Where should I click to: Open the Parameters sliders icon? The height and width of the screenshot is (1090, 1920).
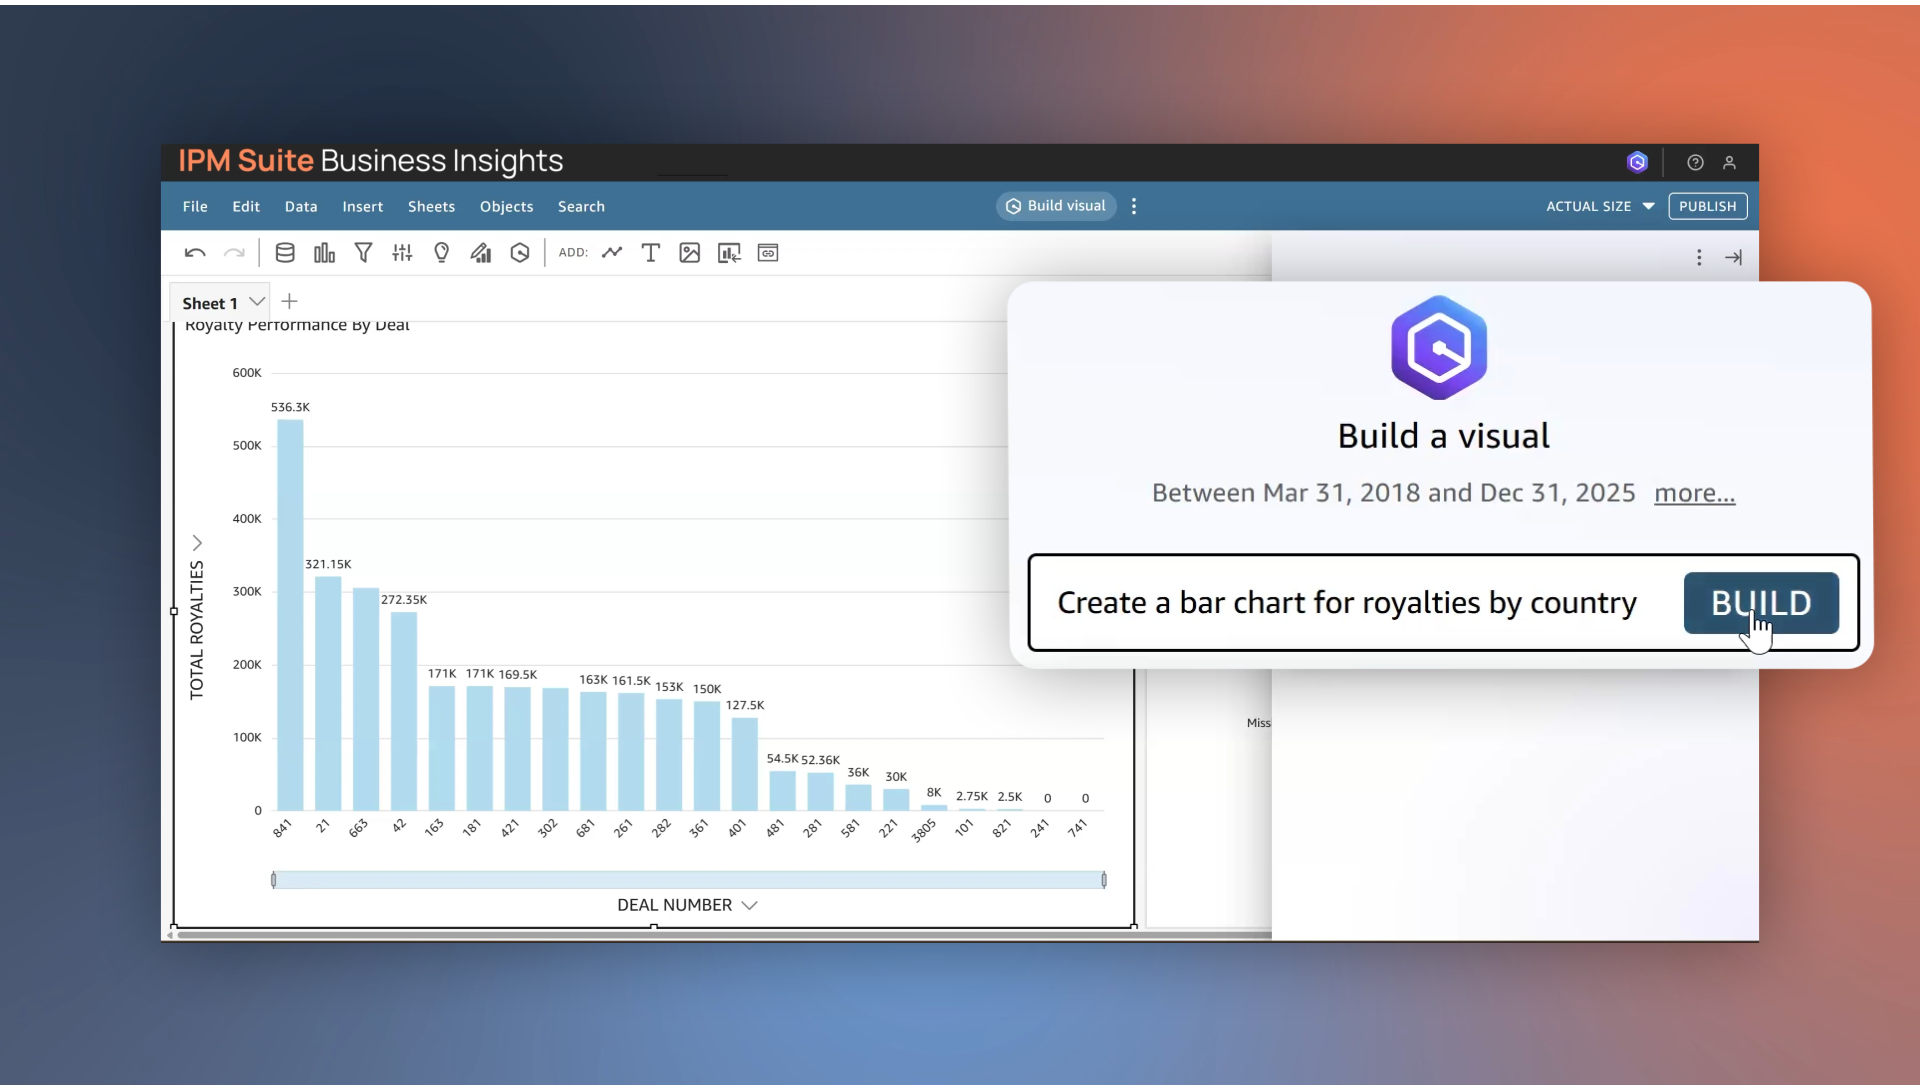pyautogui.click(x=402, y=252)
